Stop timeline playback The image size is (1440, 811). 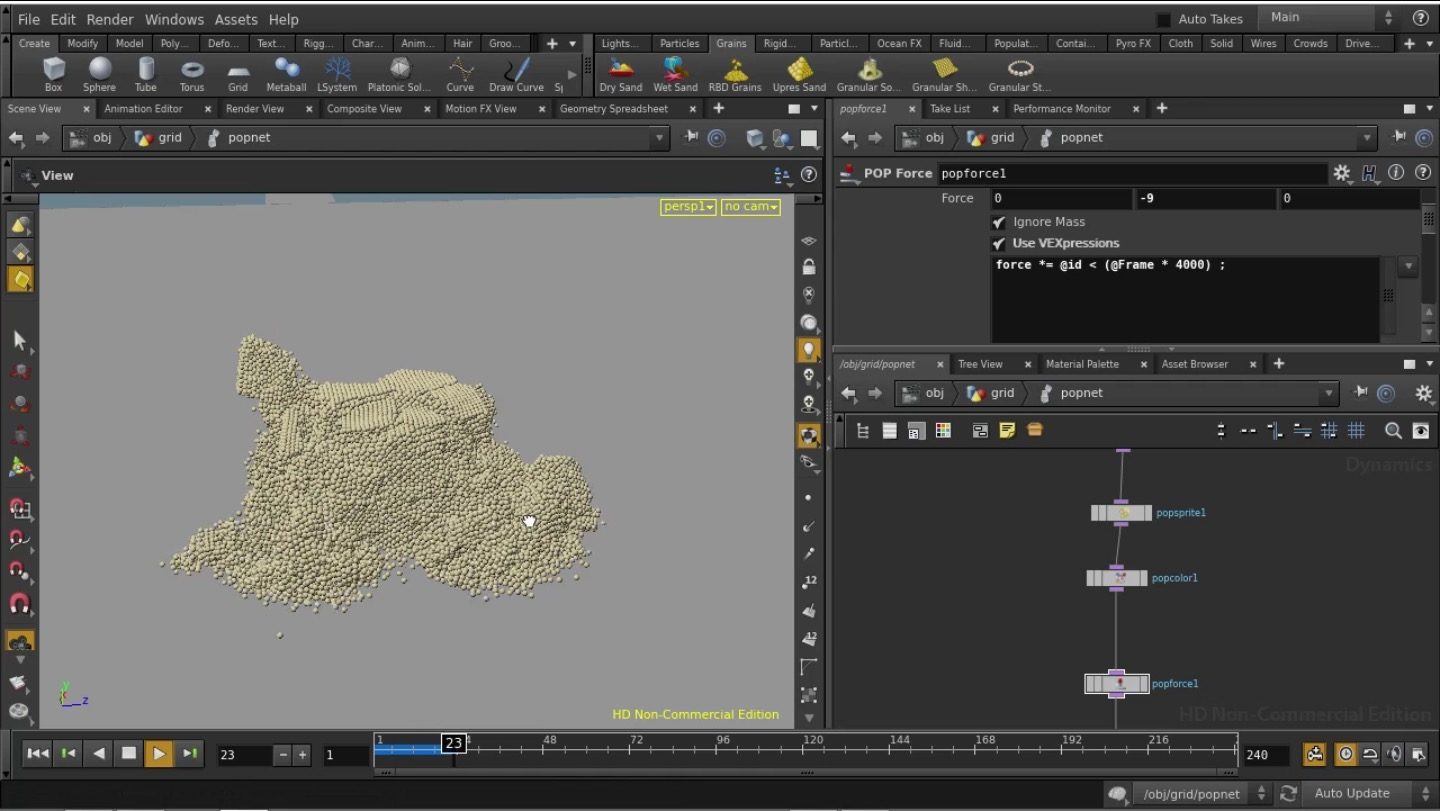pos(129,754)
